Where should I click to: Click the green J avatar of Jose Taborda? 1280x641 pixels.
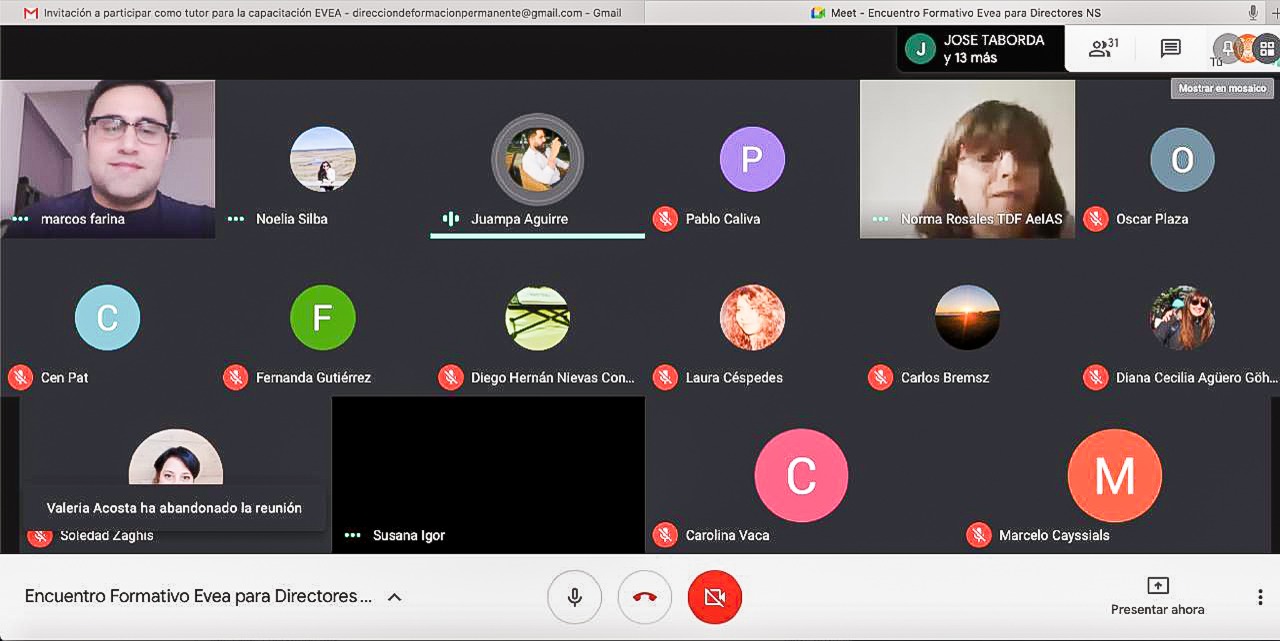[x=920, y=48]
